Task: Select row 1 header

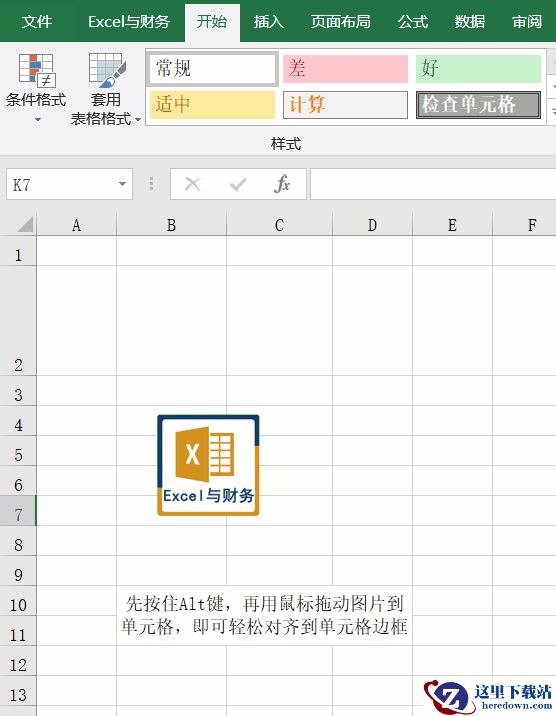Action: pyautogui.click(x=18, y=251)
